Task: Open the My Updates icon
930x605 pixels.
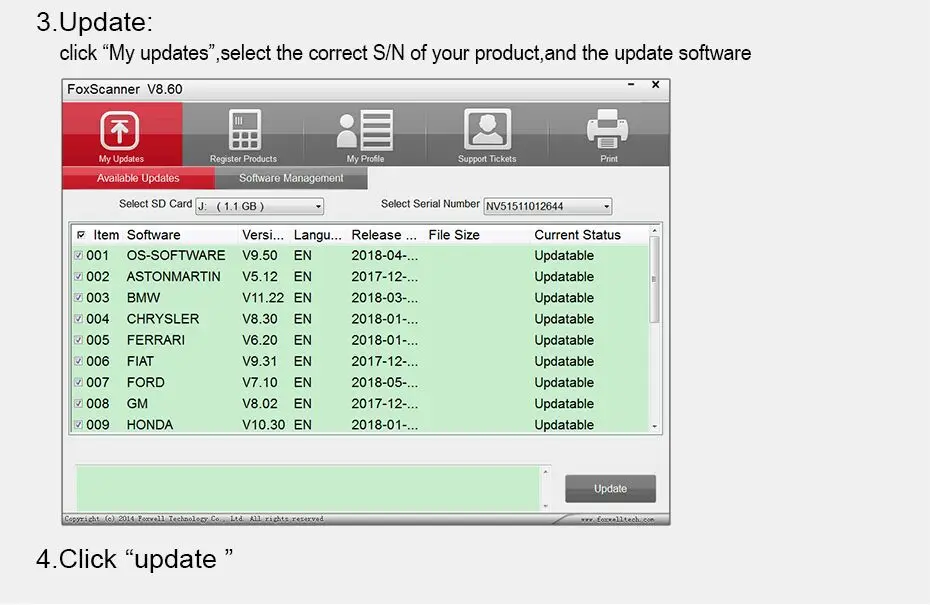Action: pyautogui.click(x=120, y=130)
